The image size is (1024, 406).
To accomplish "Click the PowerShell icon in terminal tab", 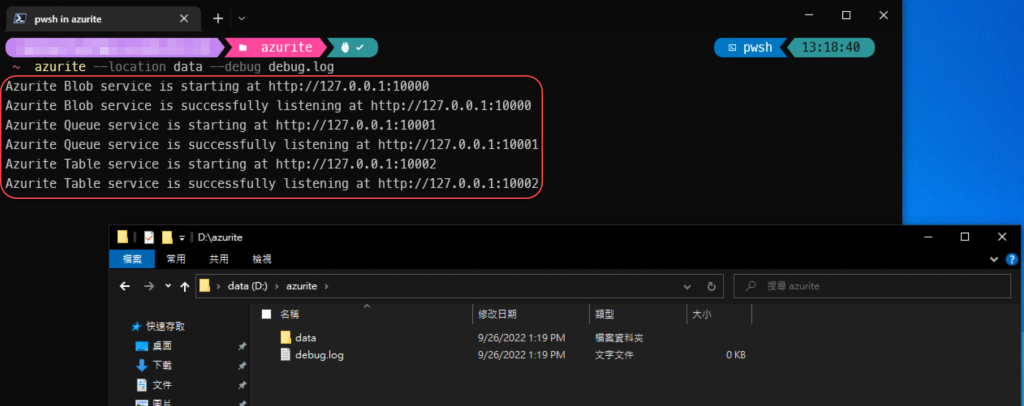I will pyautogui.click(x=20, y=19).
